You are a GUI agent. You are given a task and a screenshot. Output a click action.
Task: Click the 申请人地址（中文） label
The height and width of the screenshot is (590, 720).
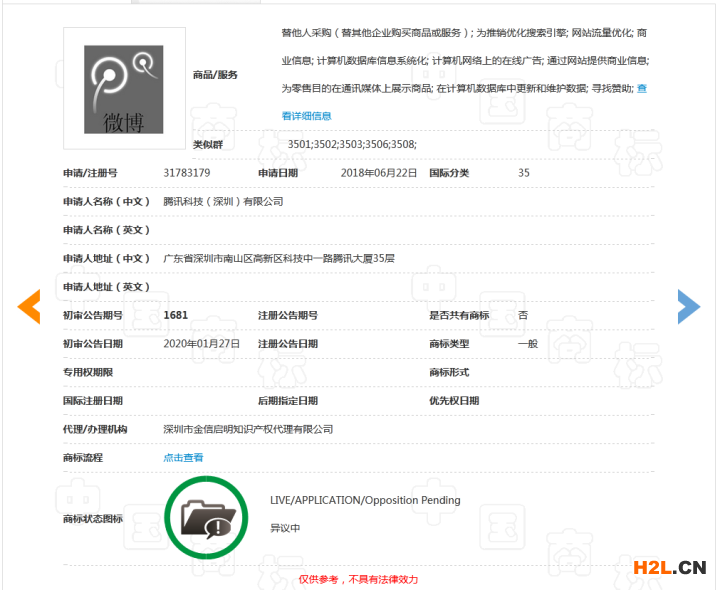[107, 258]
